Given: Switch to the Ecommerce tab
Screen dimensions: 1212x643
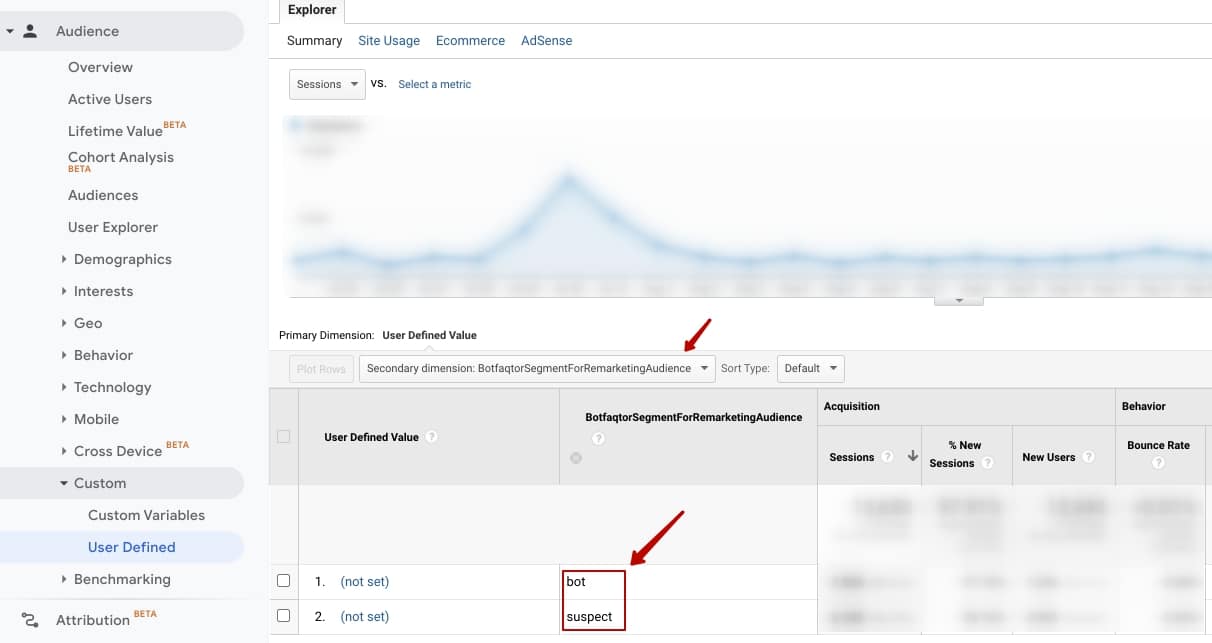Looking at the screenshot, I should (470, 40).
